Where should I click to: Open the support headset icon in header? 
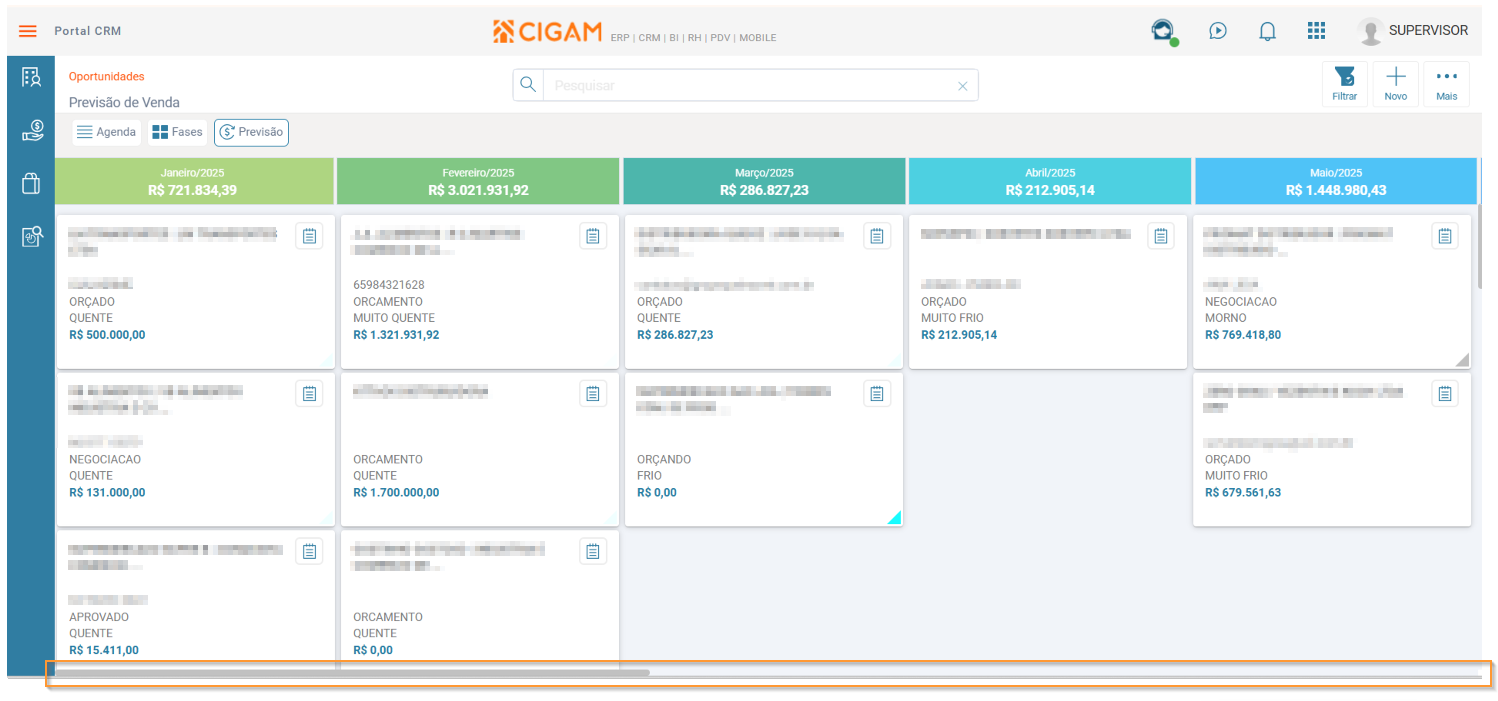click(1162, 31)
